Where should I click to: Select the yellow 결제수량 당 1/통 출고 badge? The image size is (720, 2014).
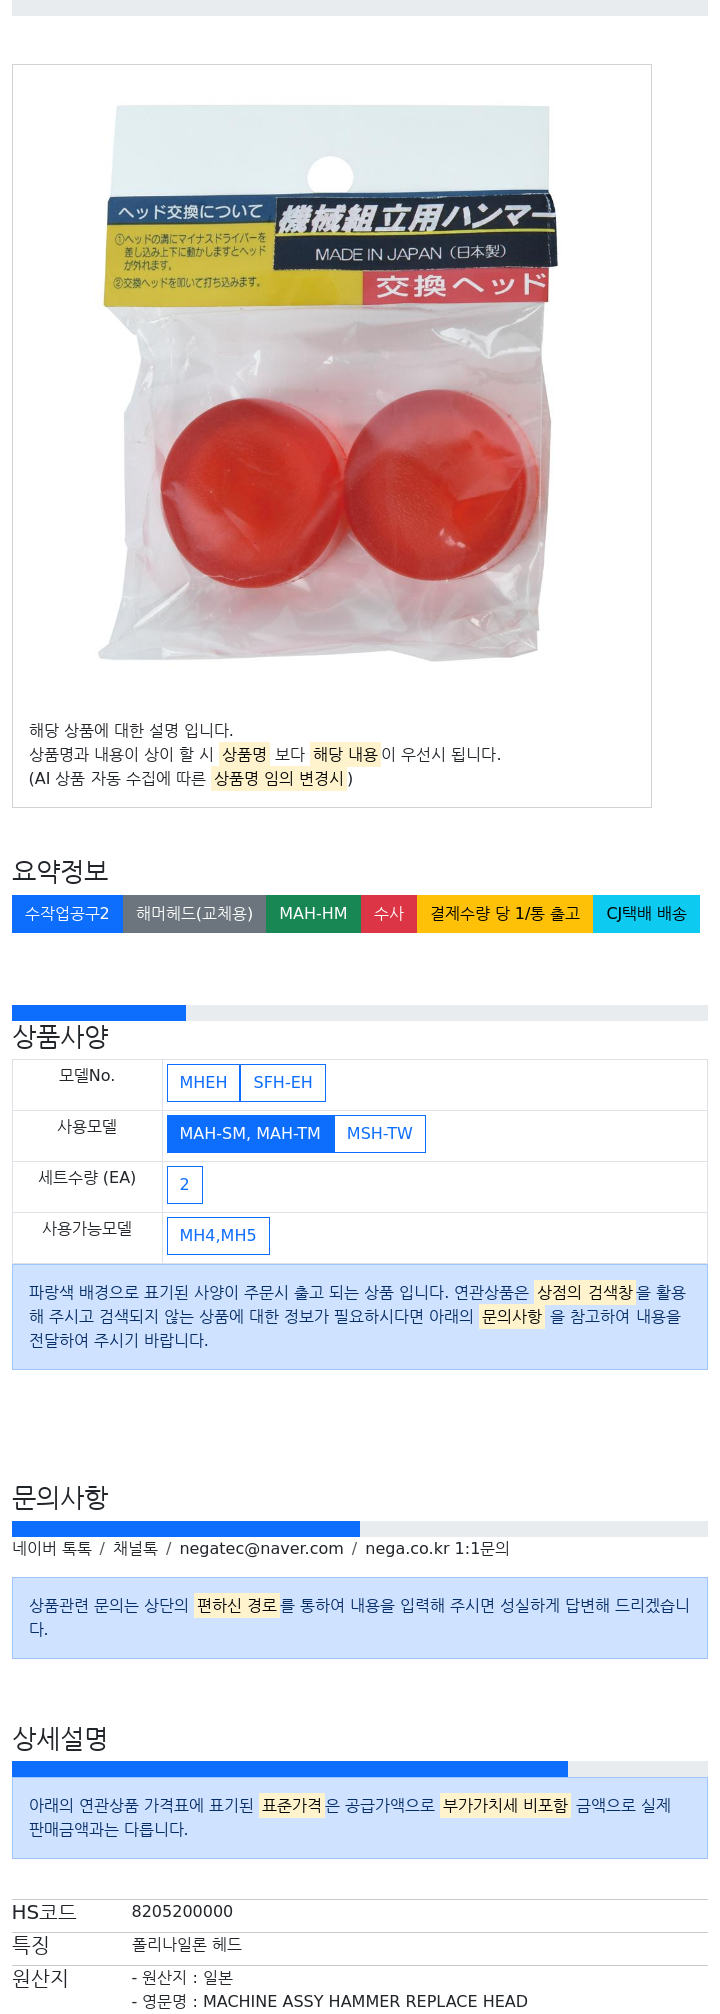coord(505,914)
